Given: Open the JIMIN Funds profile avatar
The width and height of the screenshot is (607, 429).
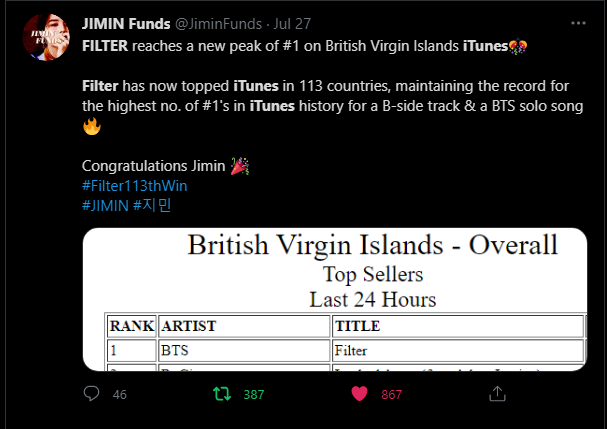Looking at the screenshot, I should 46,38.
